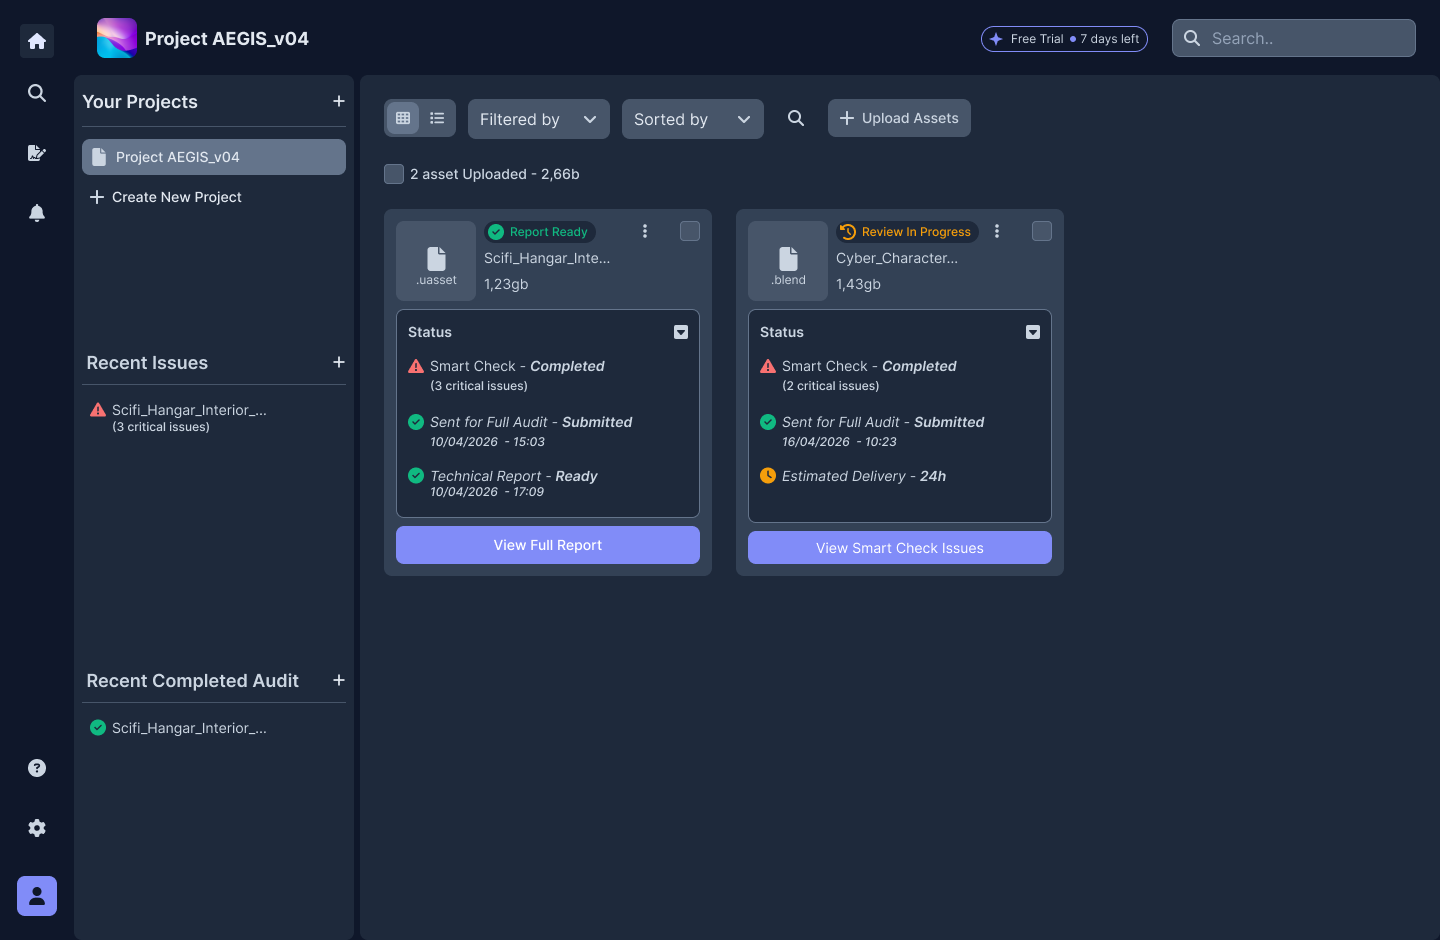
Task: Collapse Status panel on Cyber_Character card
Action: [1033, 332]
